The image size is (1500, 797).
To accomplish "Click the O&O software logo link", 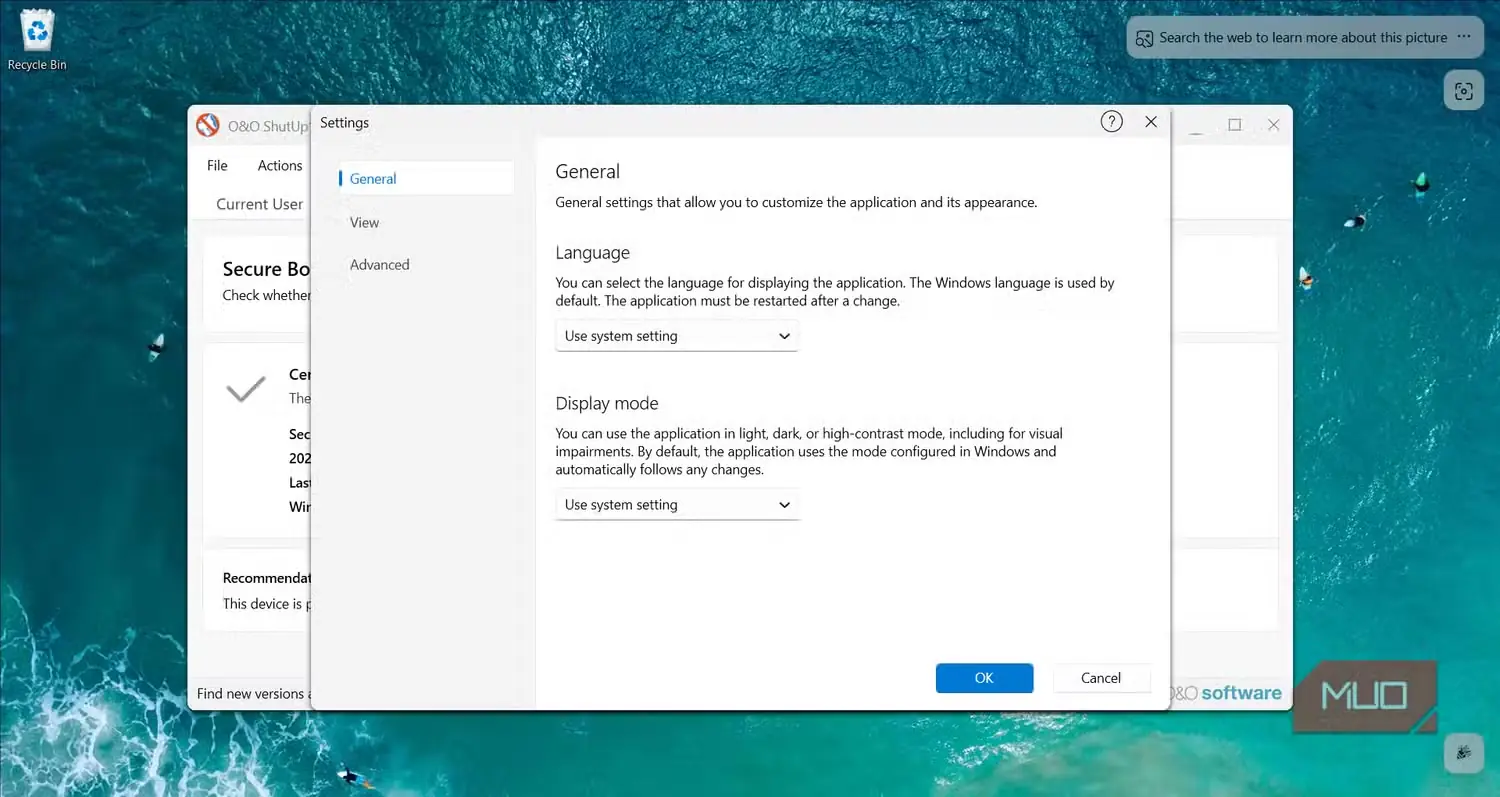I will pos(1225,693).
